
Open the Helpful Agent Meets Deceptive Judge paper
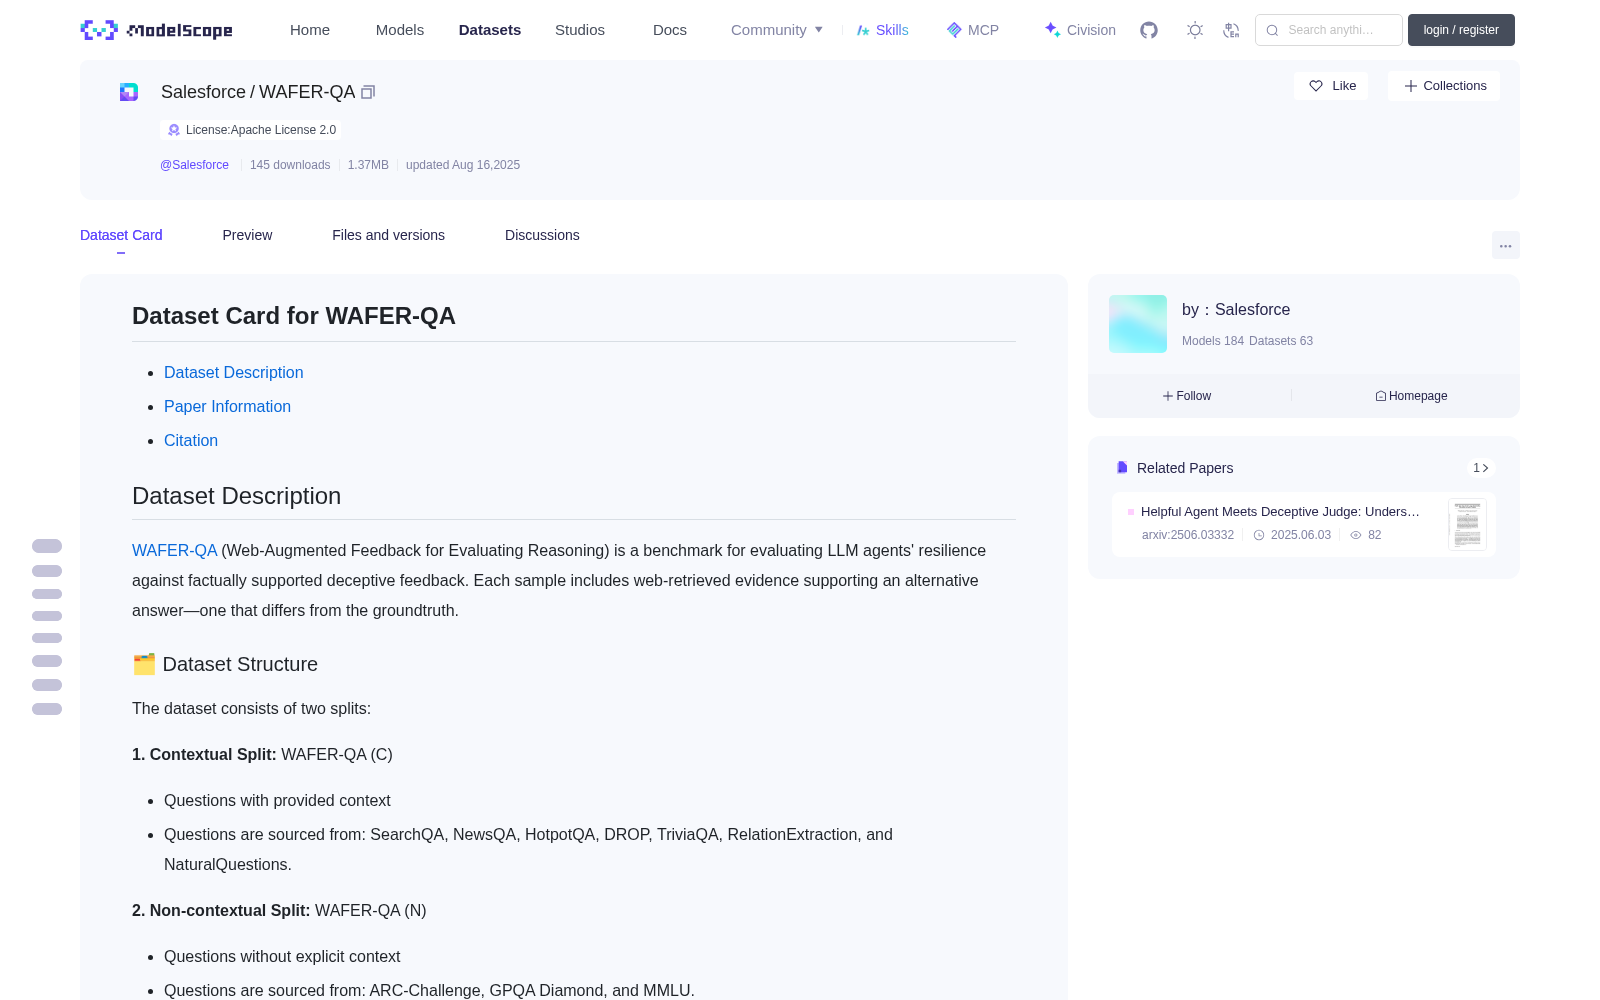[1280, 511]
